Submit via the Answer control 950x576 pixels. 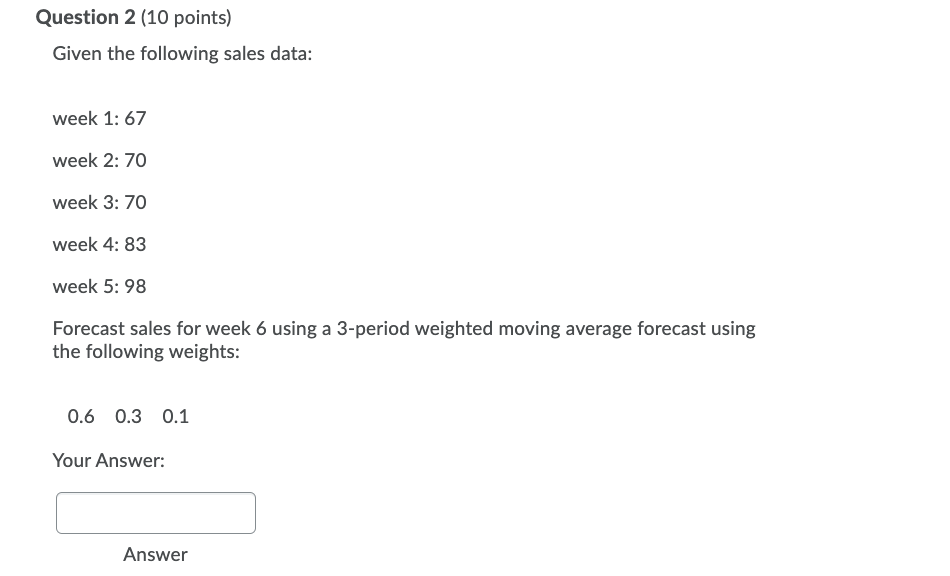155,554
